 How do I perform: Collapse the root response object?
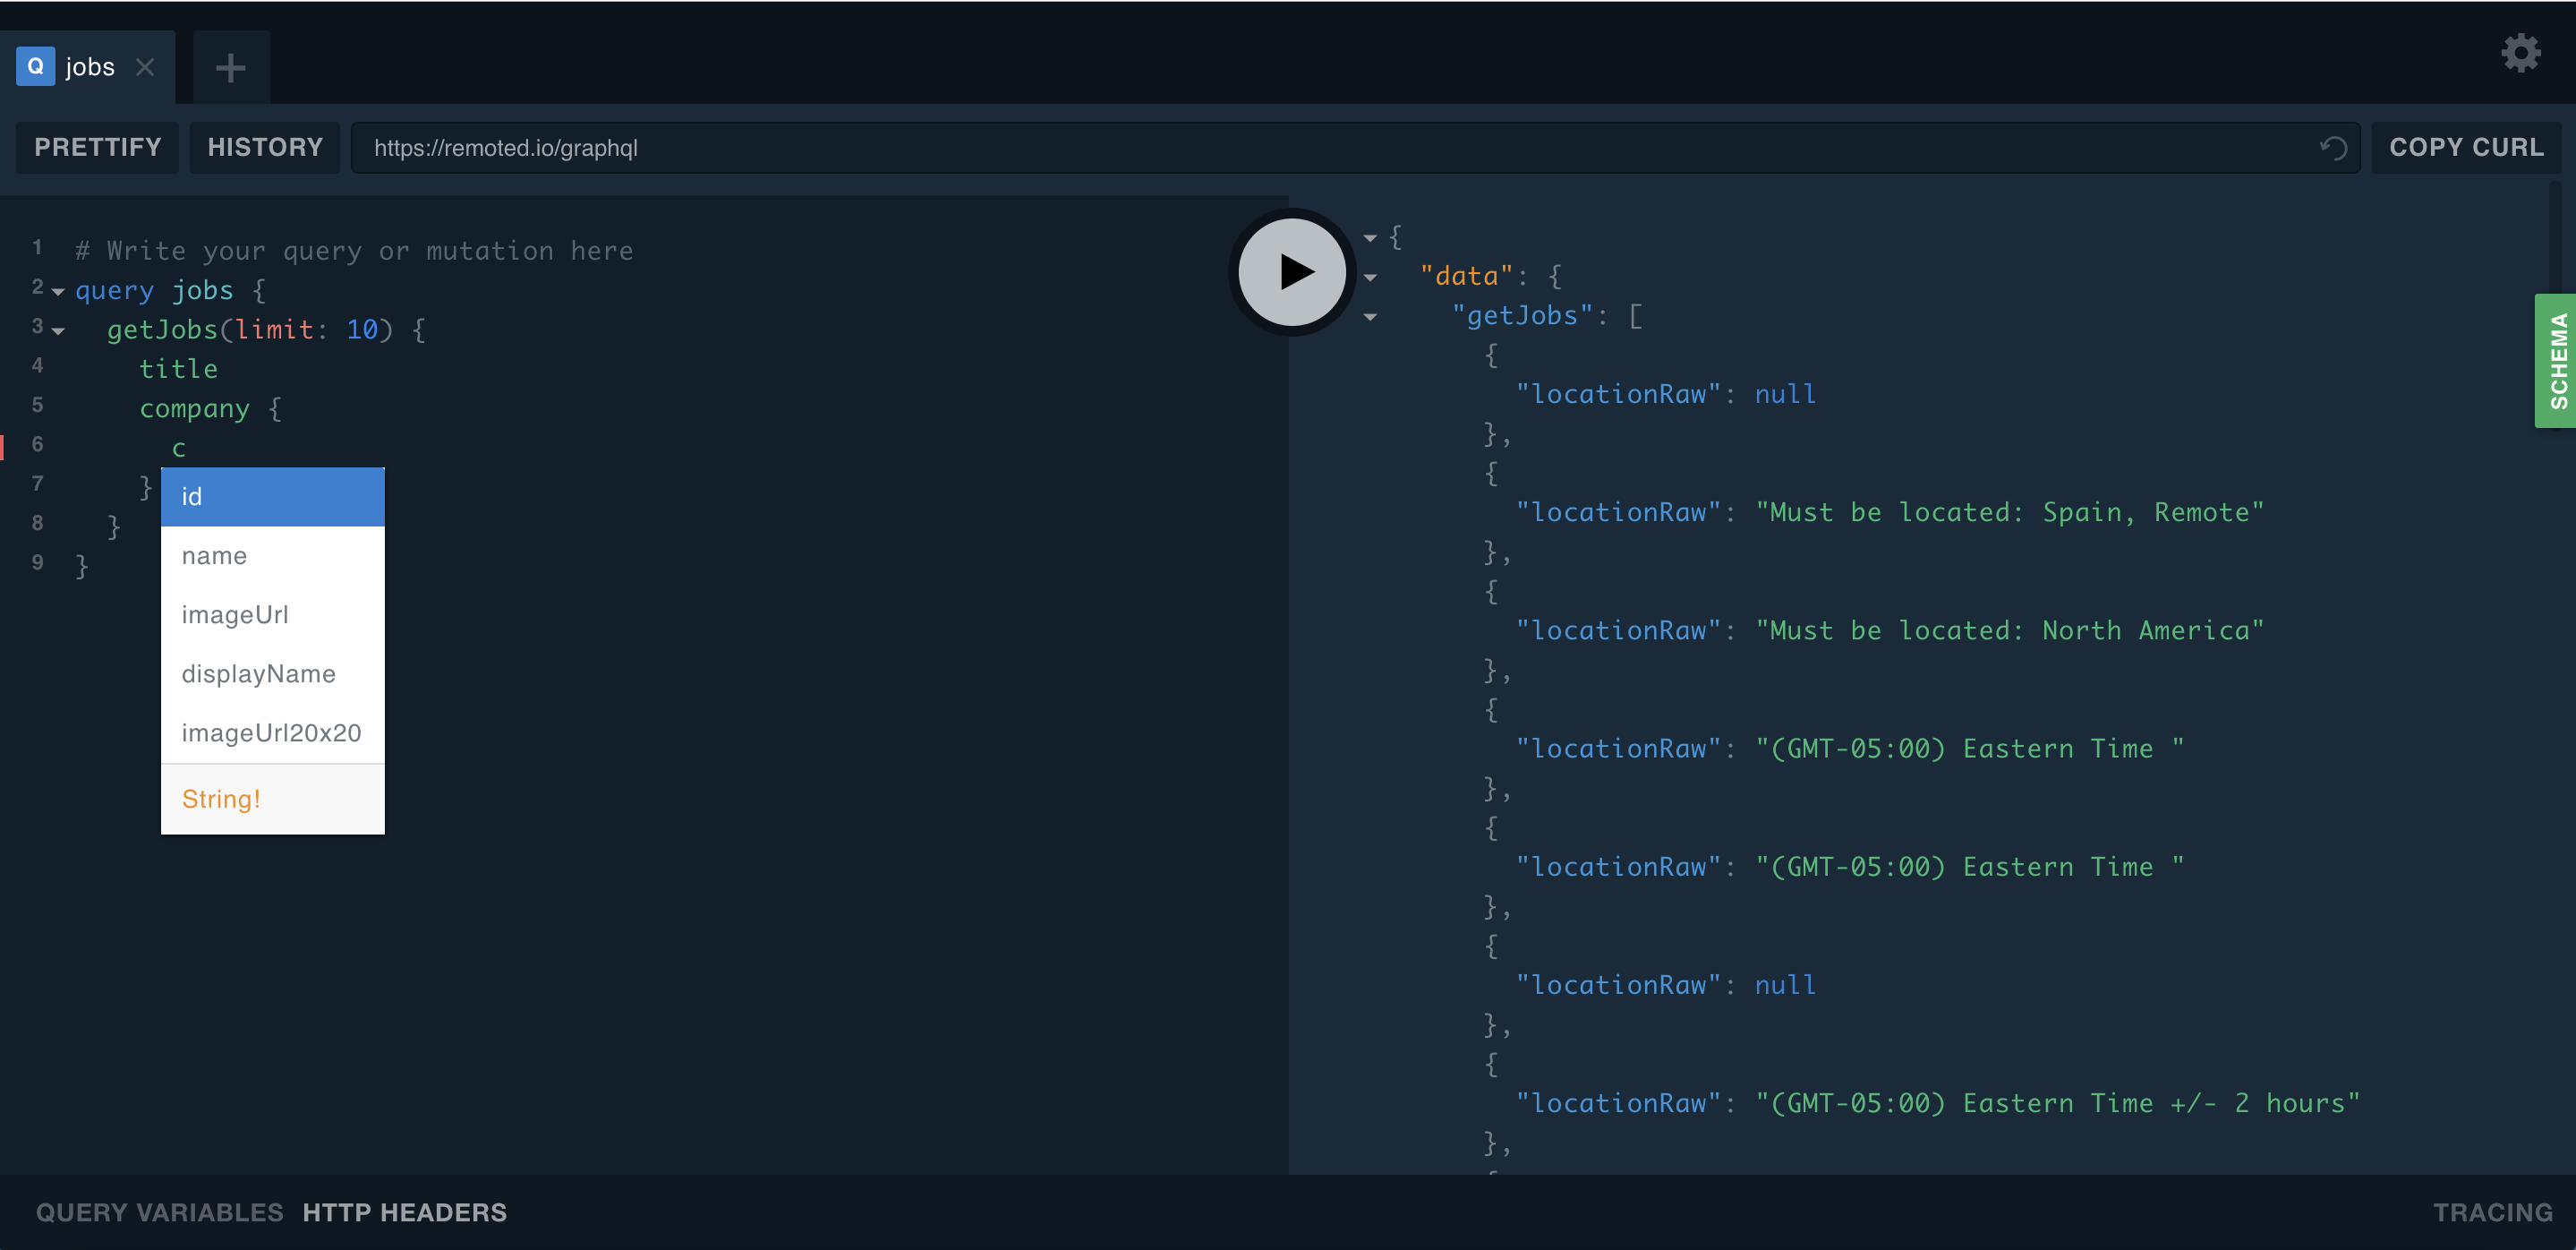click(1370, 237)
